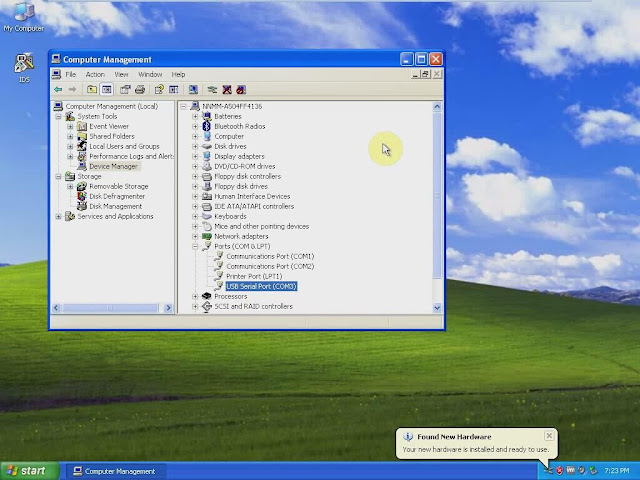This screenshot has width=640, height=480.
Task: Click the taskbar clock showing 7:23 PM
Action: point(617,471)
